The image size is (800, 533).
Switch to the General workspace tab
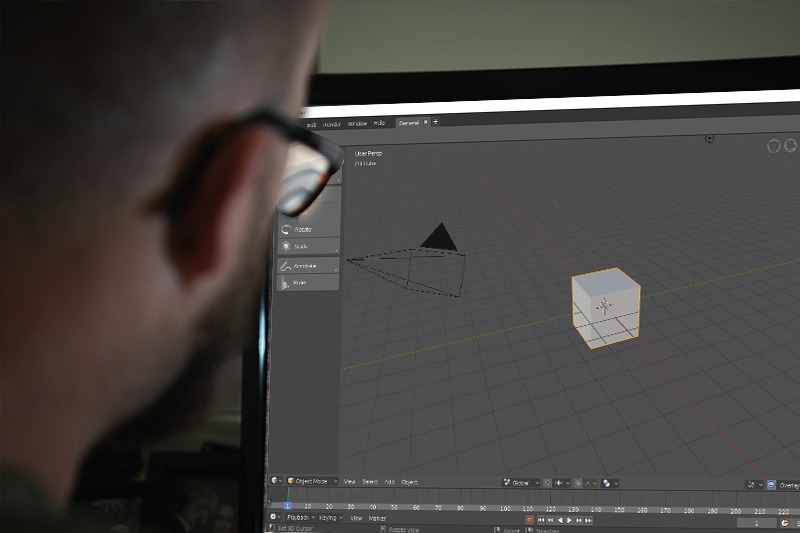409,123
